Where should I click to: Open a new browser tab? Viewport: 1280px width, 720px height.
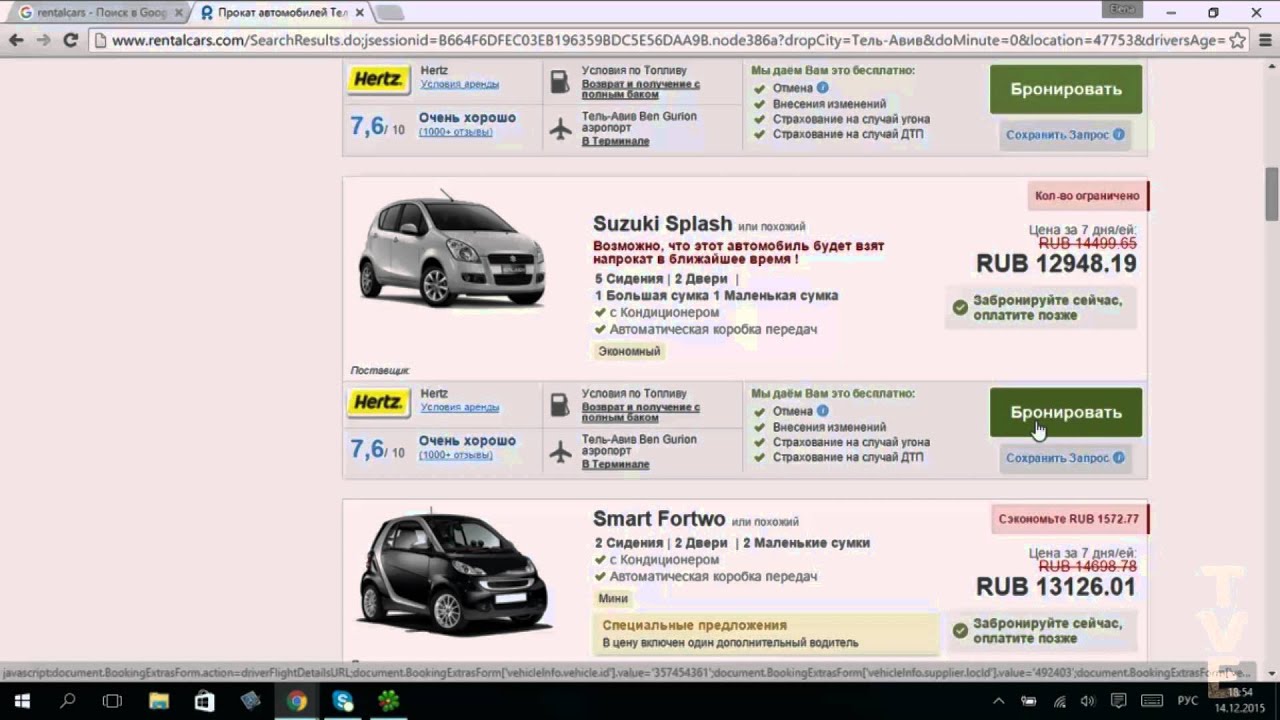[390, 13]
